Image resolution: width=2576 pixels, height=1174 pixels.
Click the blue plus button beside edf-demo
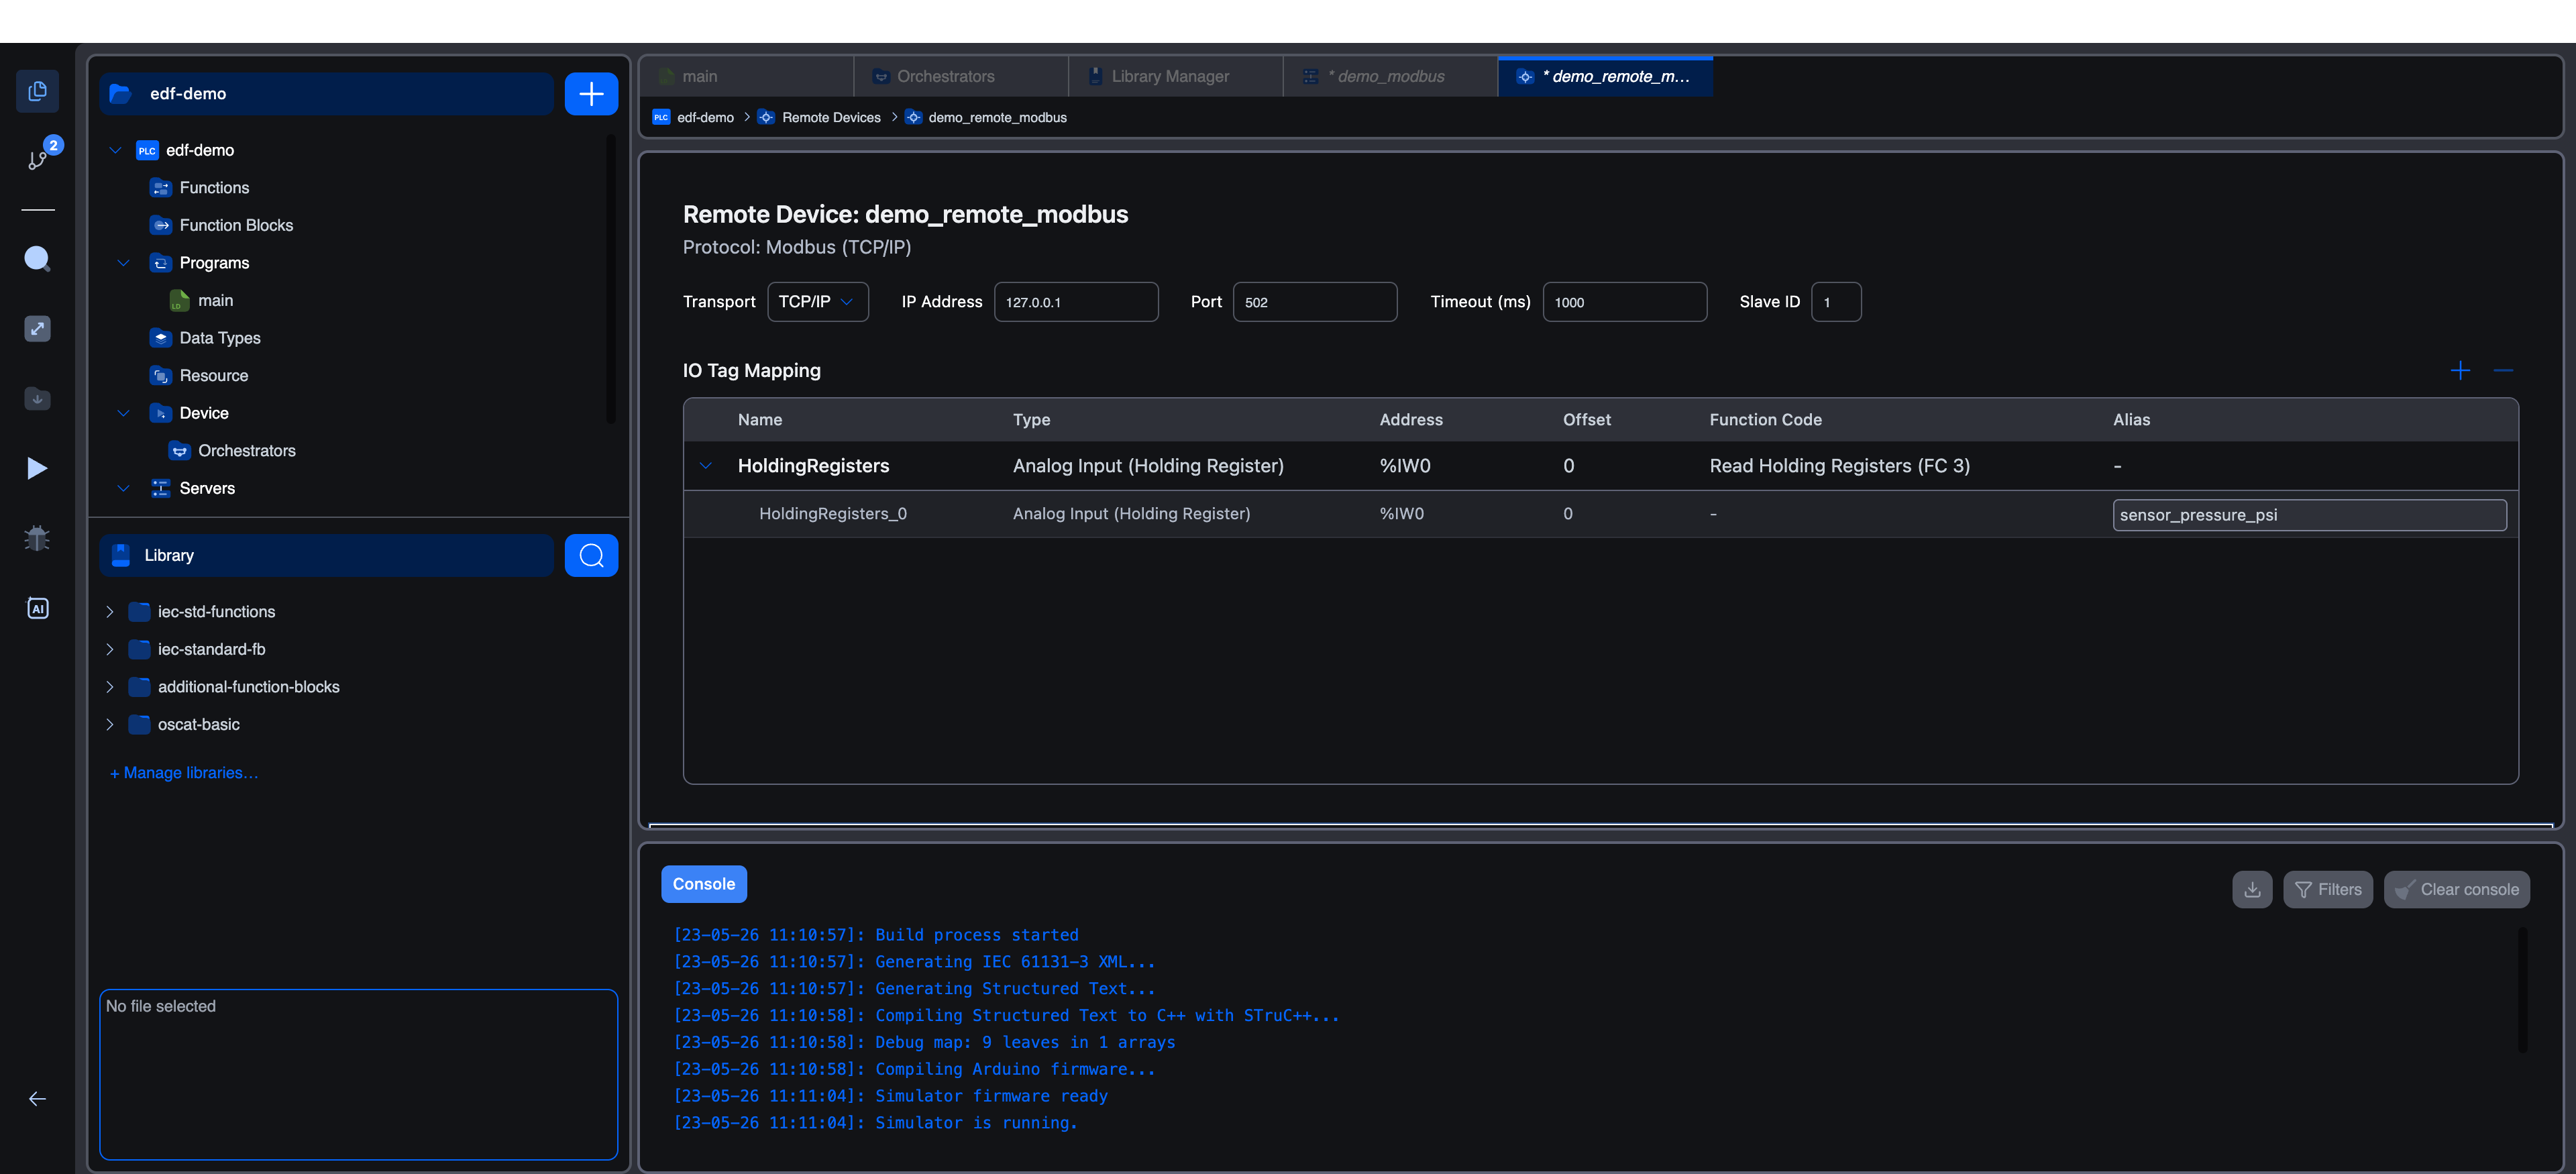591,94
